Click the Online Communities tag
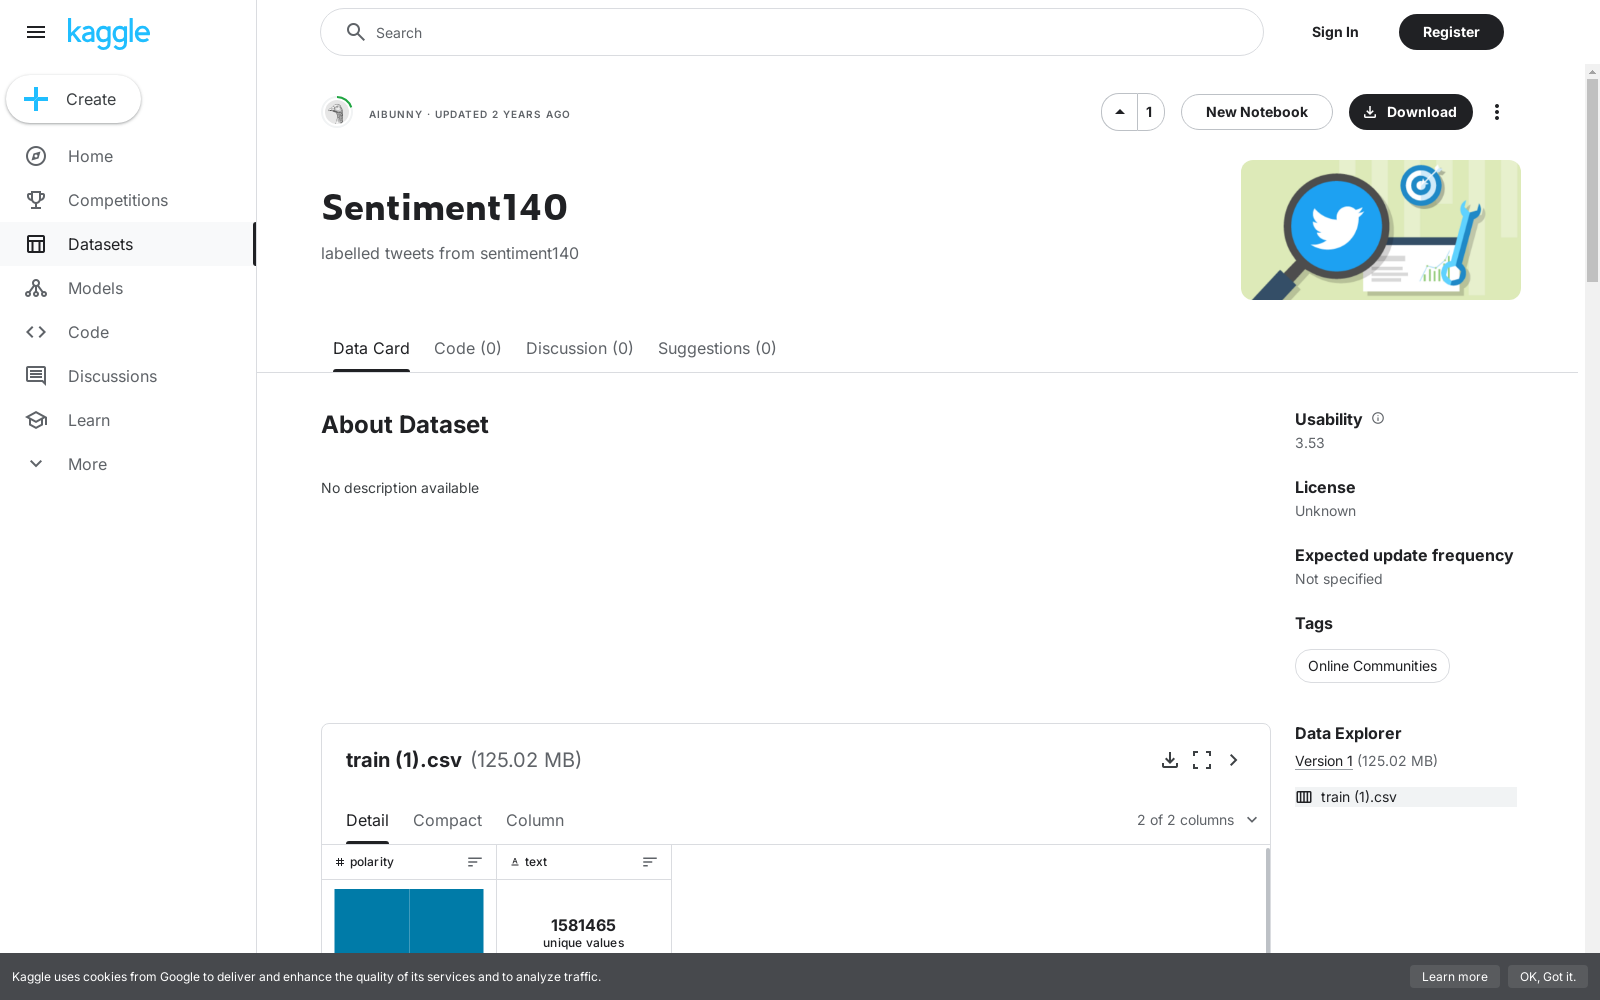Image resolution: width=1600 pixels, height=1000 pixels. [x=1372, y=666]
